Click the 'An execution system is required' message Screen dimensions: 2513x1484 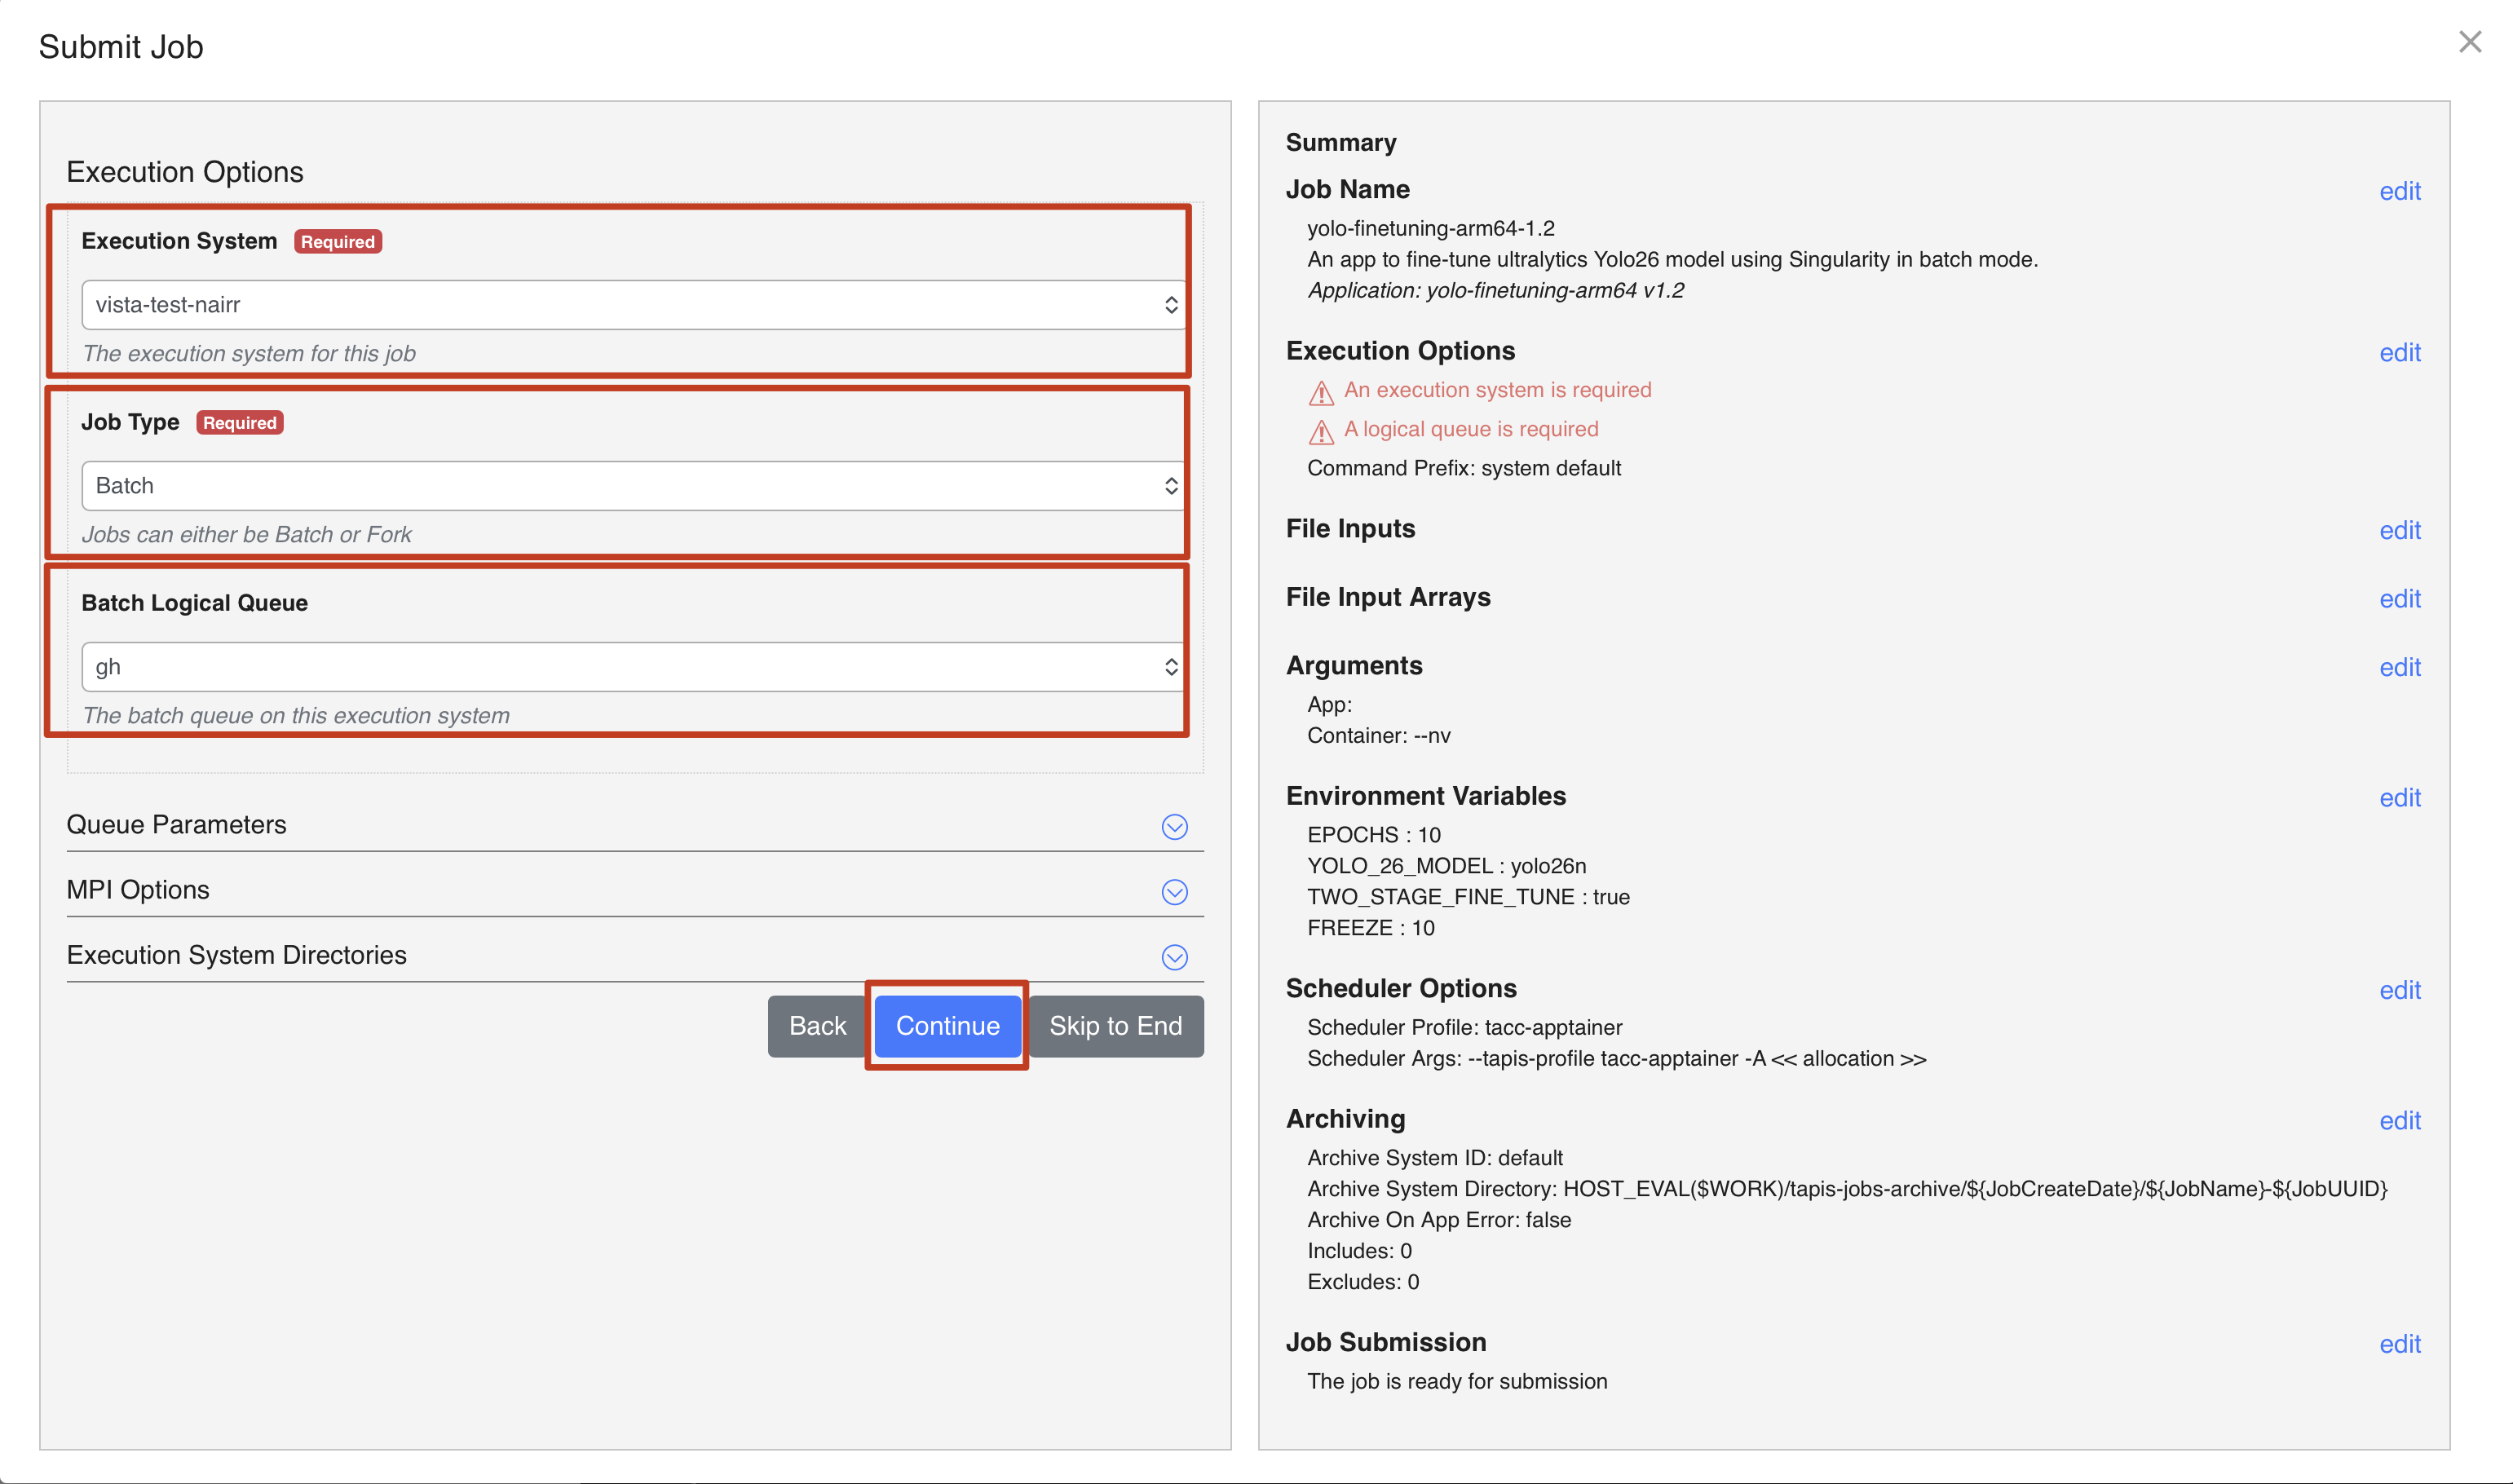point(1497,390)
